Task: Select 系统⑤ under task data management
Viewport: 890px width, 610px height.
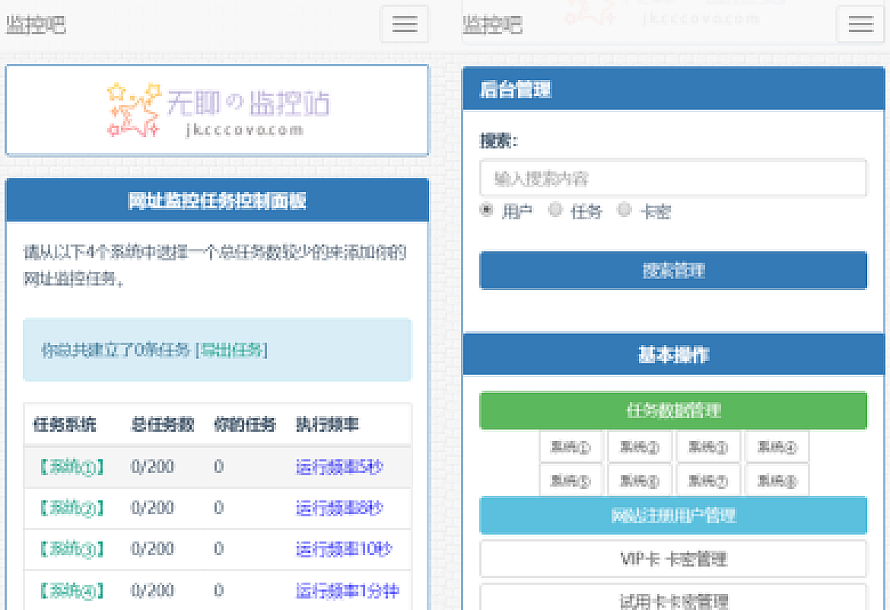Action: point(571,480)
